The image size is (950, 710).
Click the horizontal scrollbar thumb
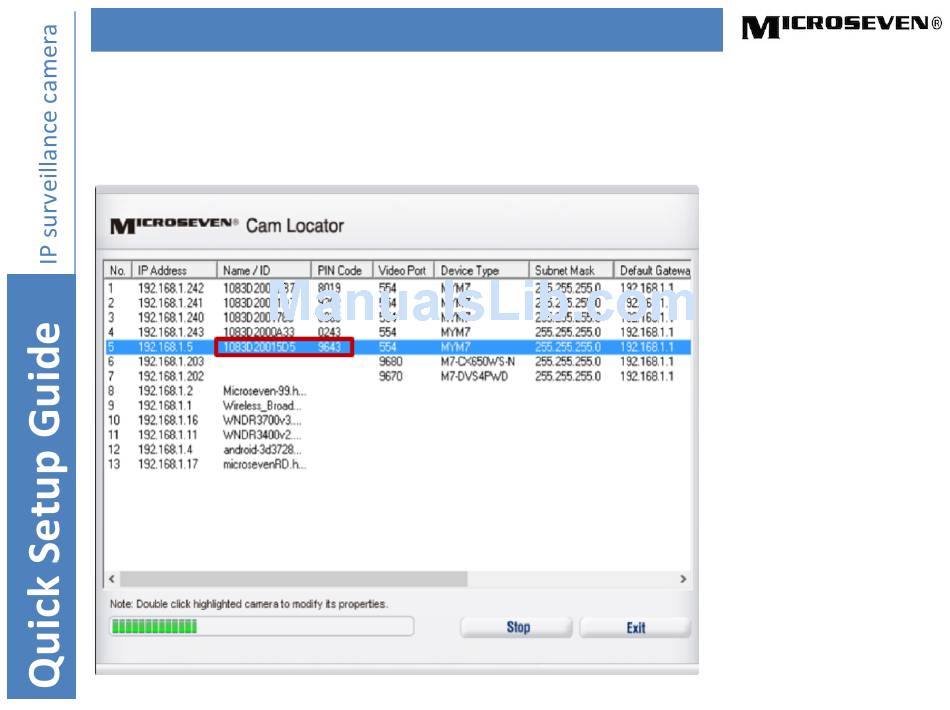(293, 579)
